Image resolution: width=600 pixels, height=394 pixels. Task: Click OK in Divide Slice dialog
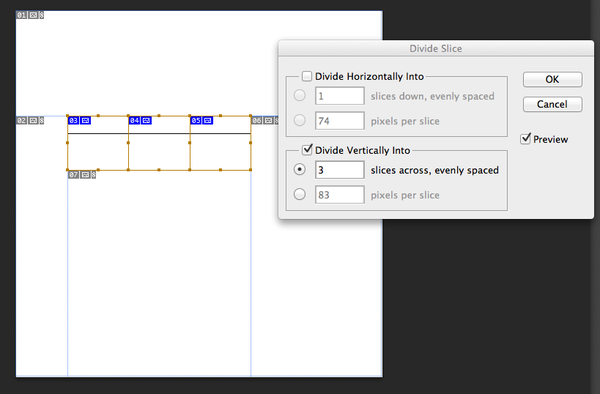[x=553, y=79]
